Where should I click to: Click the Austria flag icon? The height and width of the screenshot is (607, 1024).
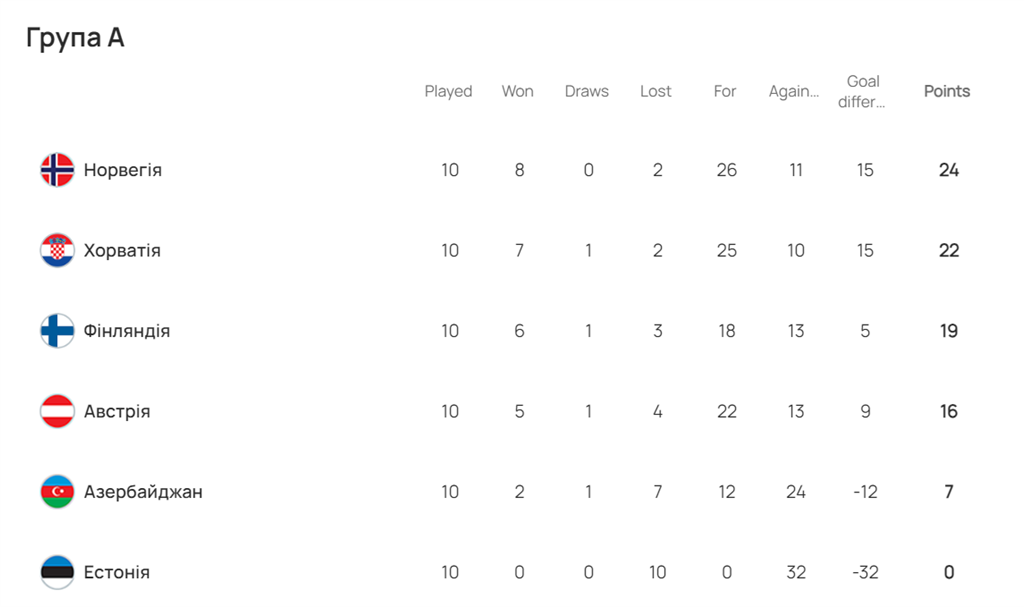[57, 411]
